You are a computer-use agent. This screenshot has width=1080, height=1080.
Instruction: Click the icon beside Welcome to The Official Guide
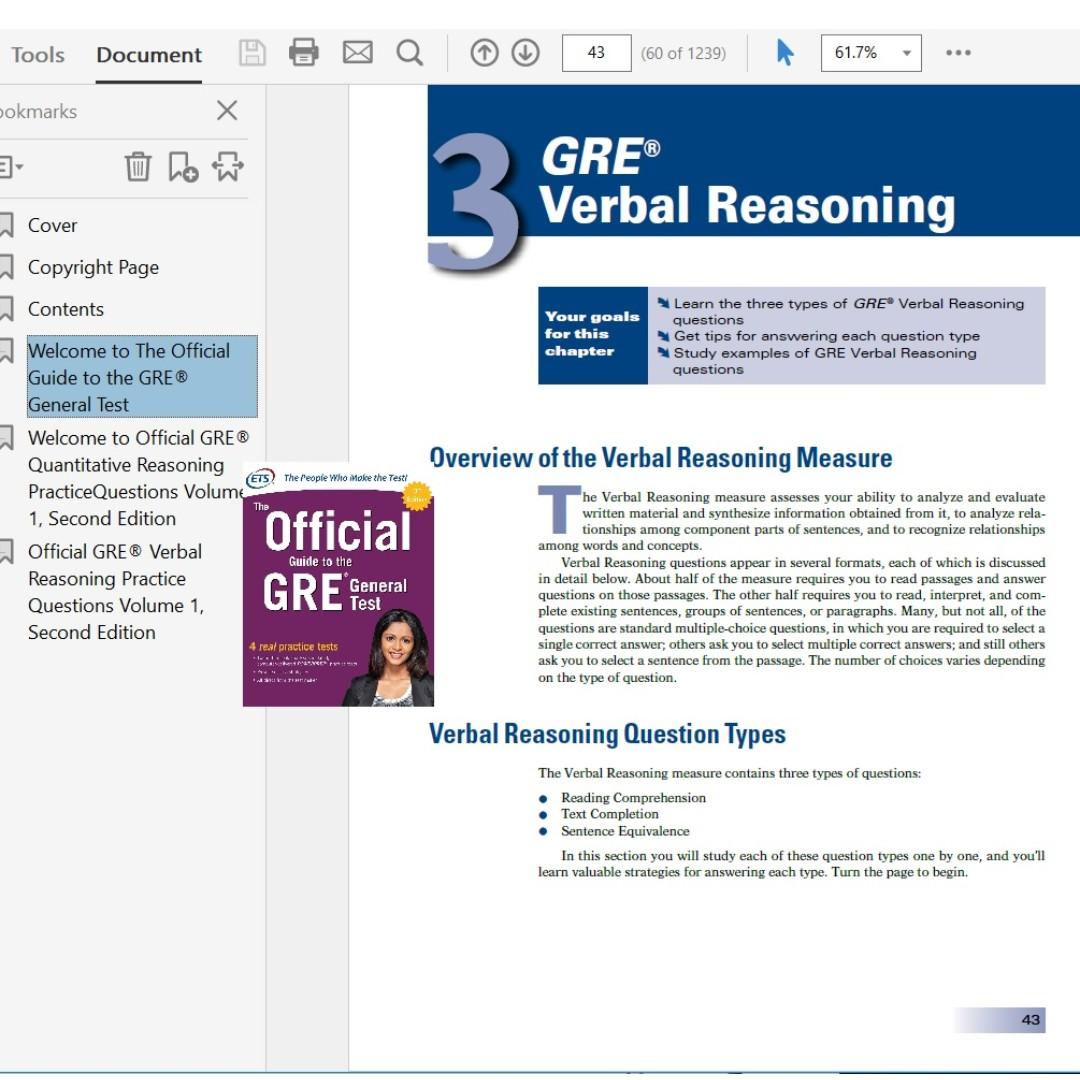6,351
